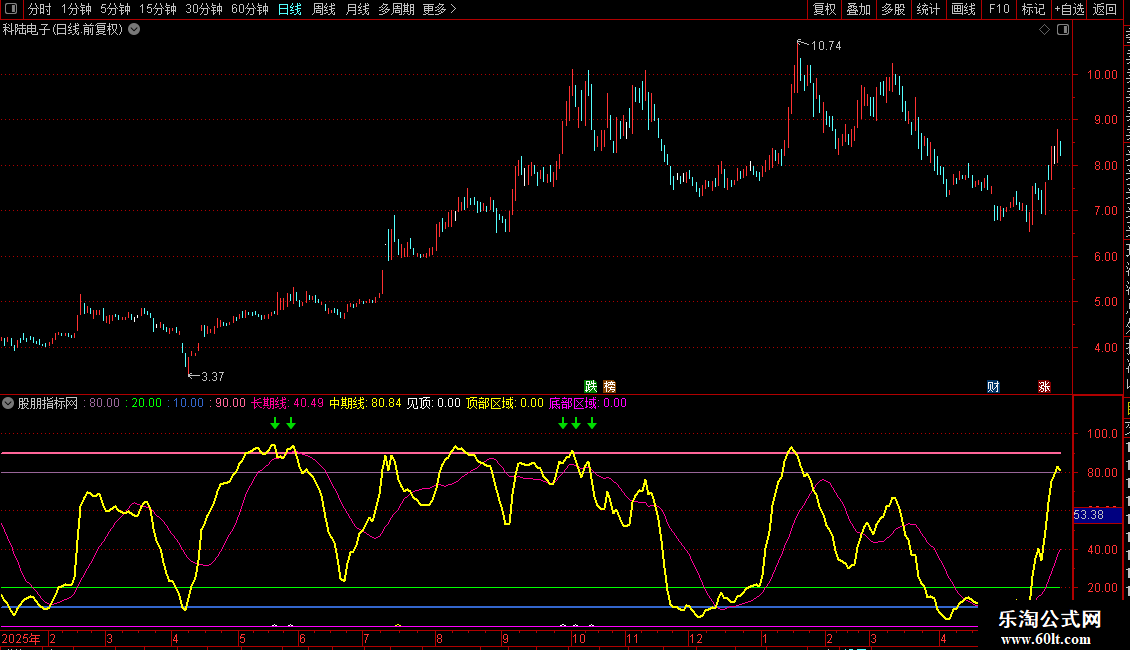Click the 底部区域: 0.00 indicator value
Viewport: 1130px width, 650px height.
tap(588, 403)
